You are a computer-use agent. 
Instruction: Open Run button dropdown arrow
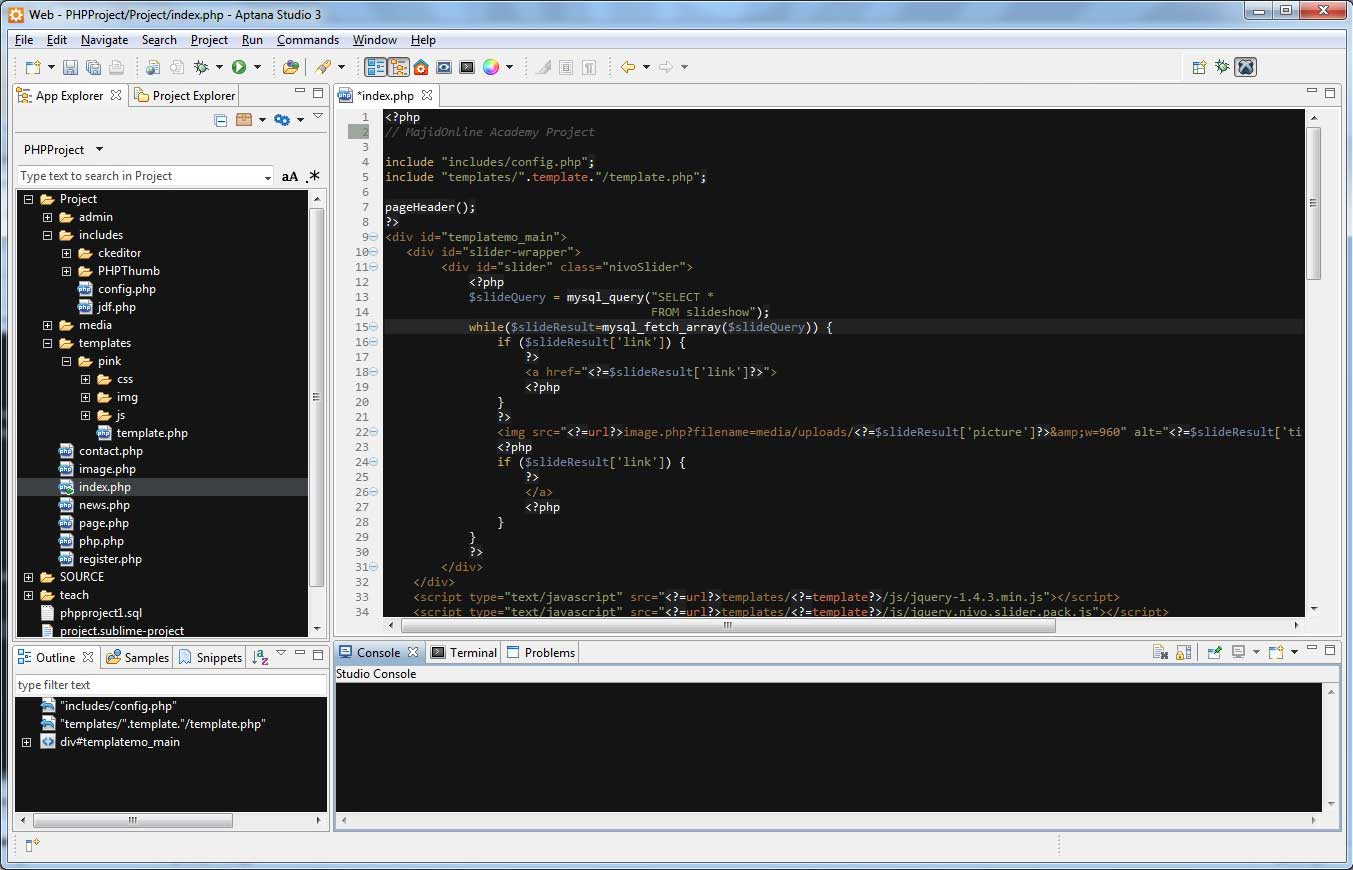[x=257, y=67]
